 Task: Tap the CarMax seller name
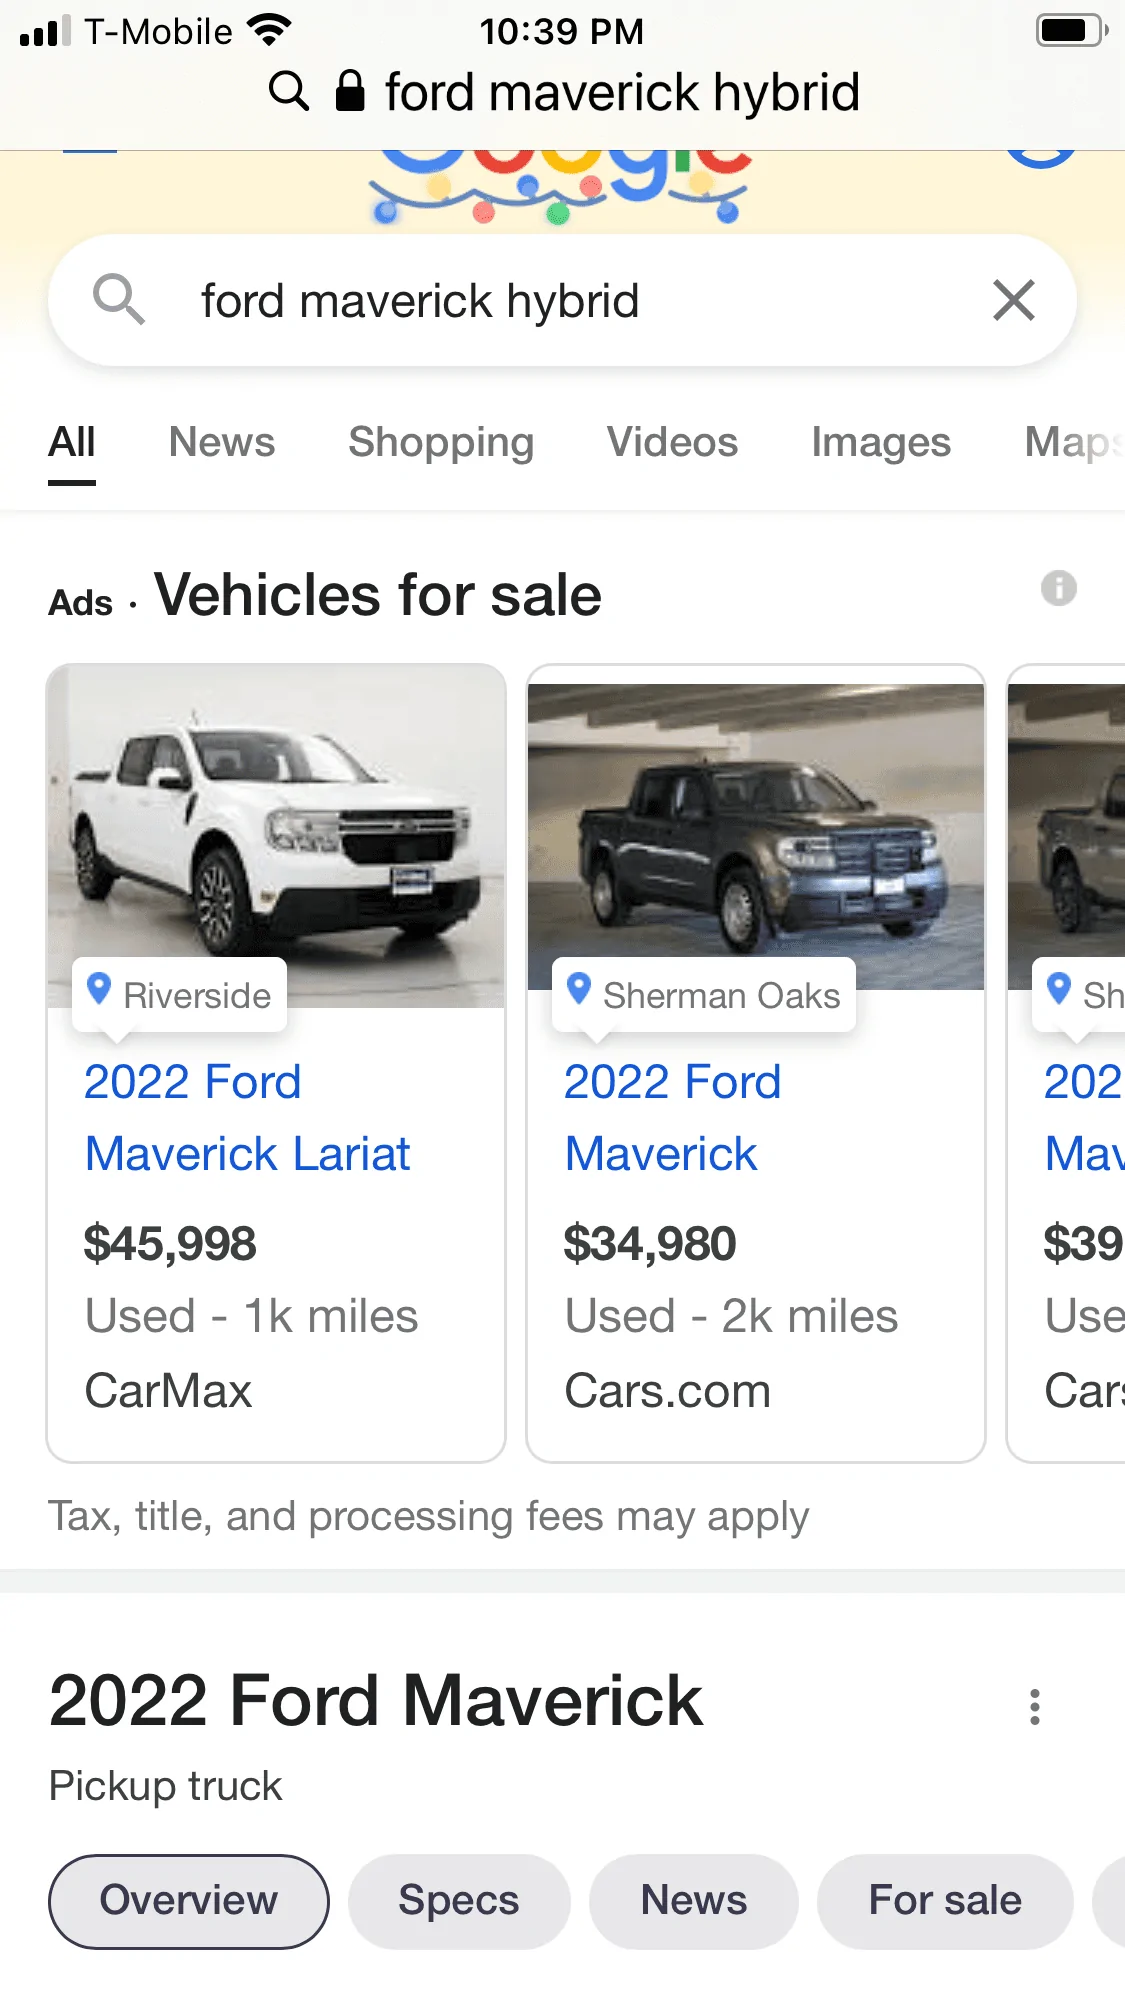pyautogui.click(x=168, y=1391)
